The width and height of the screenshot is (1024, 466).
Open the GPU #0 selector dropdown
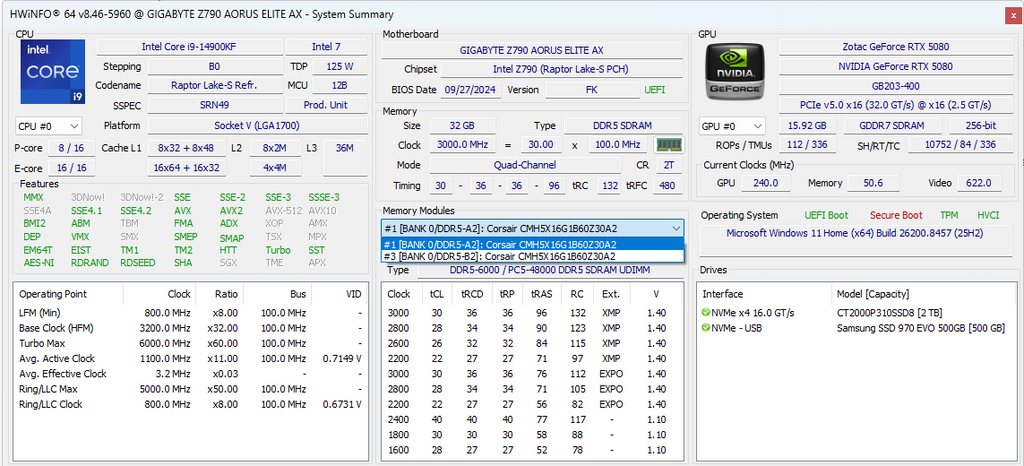coord(732,126)
